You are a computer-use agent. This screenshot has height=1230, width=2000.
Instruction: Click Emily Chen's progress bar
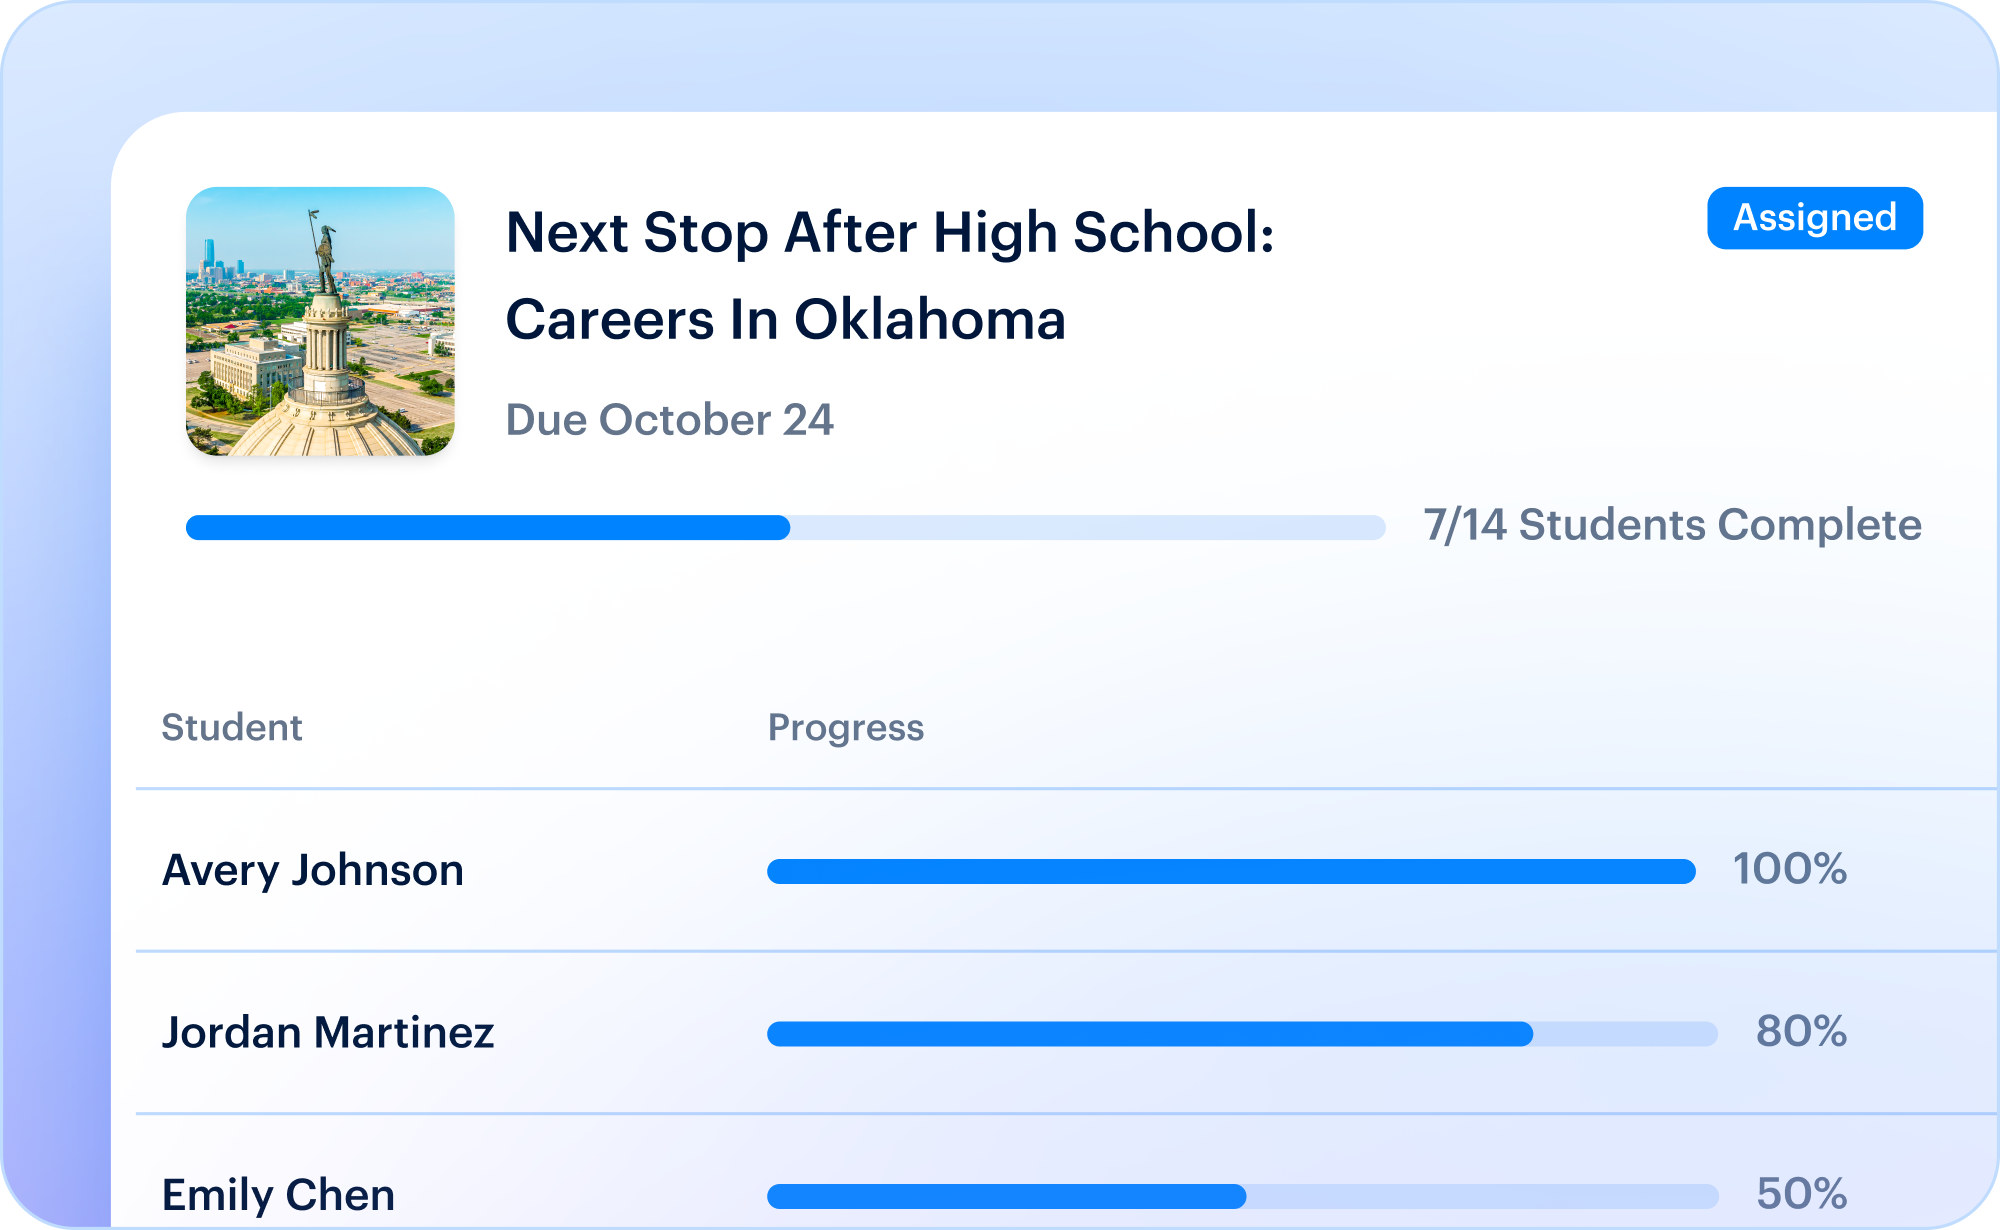pos(1242,1196)
